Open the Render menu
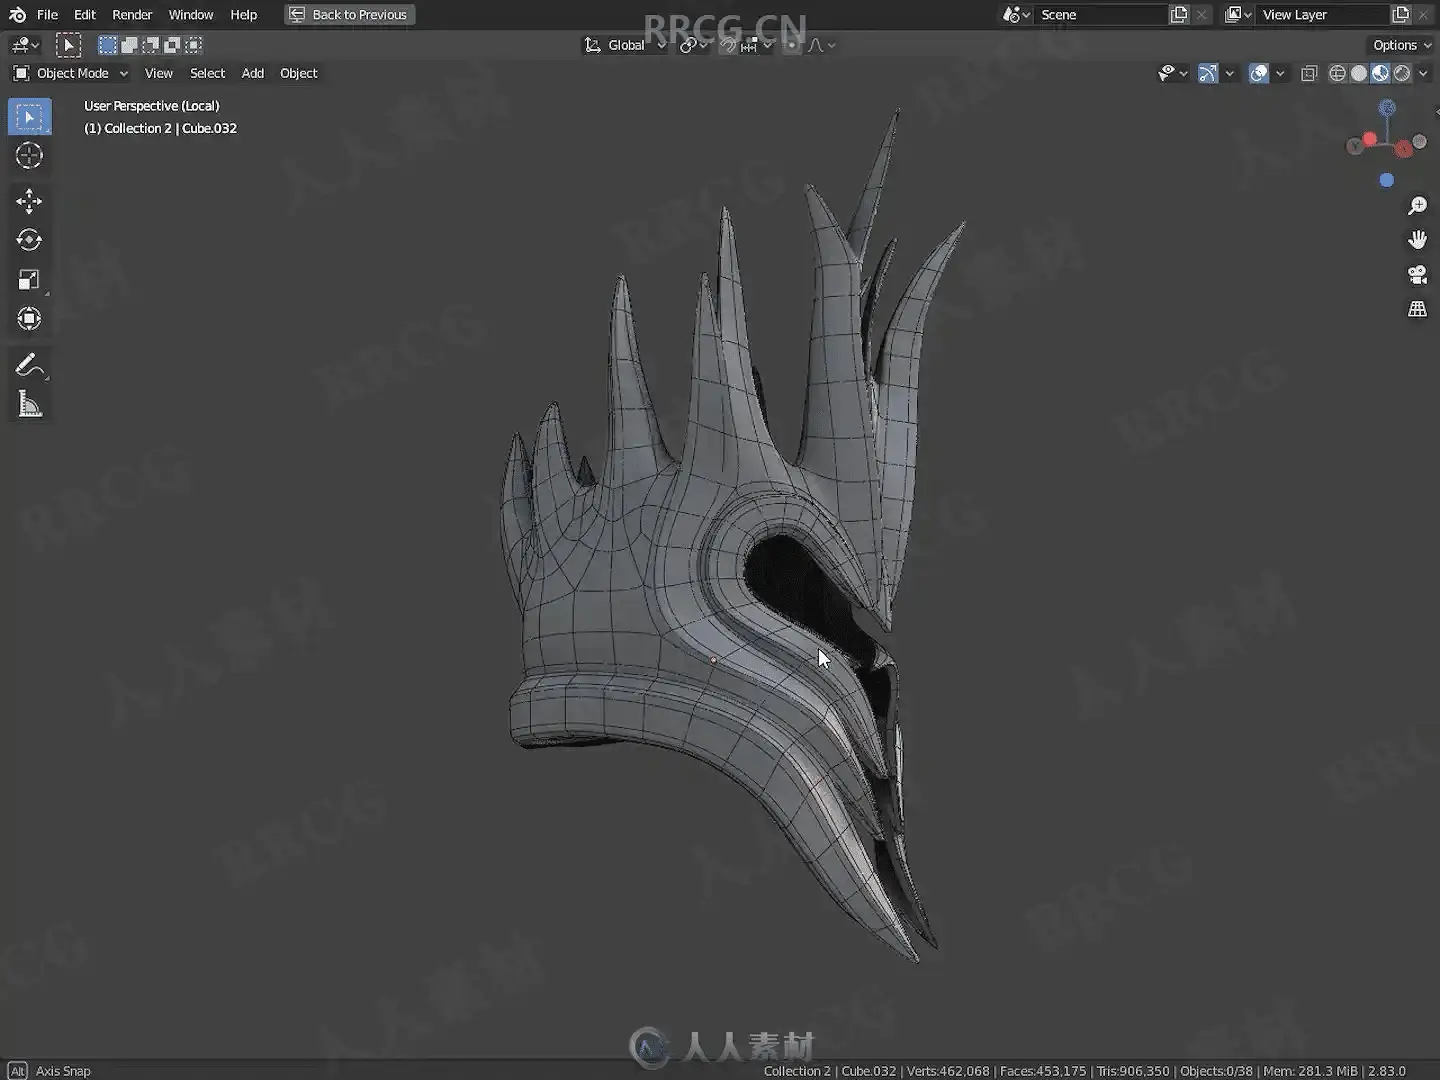Screen dimensions: 1440x1080 [132, 15]
